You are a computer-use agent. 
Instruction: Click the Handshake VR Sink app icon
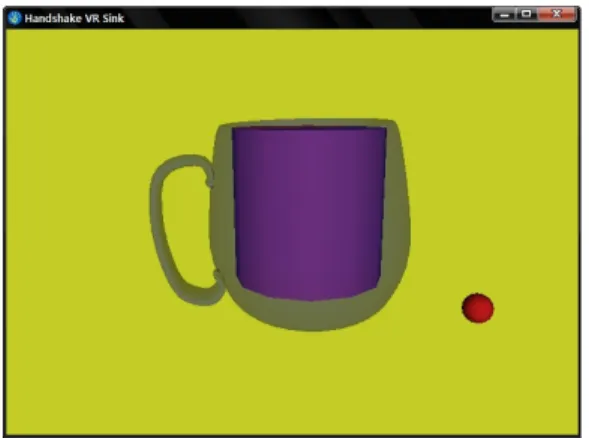15,18
